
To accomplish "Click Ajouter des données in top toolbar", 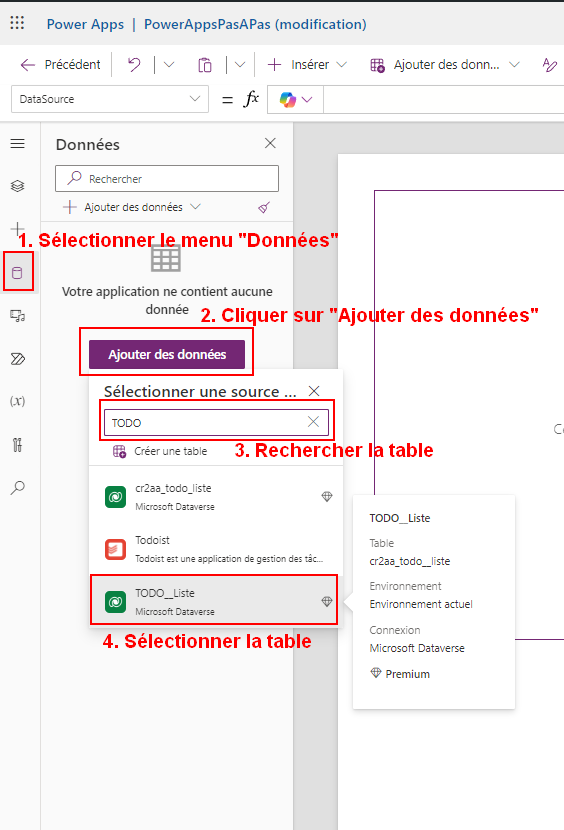I will click(435, 65).
